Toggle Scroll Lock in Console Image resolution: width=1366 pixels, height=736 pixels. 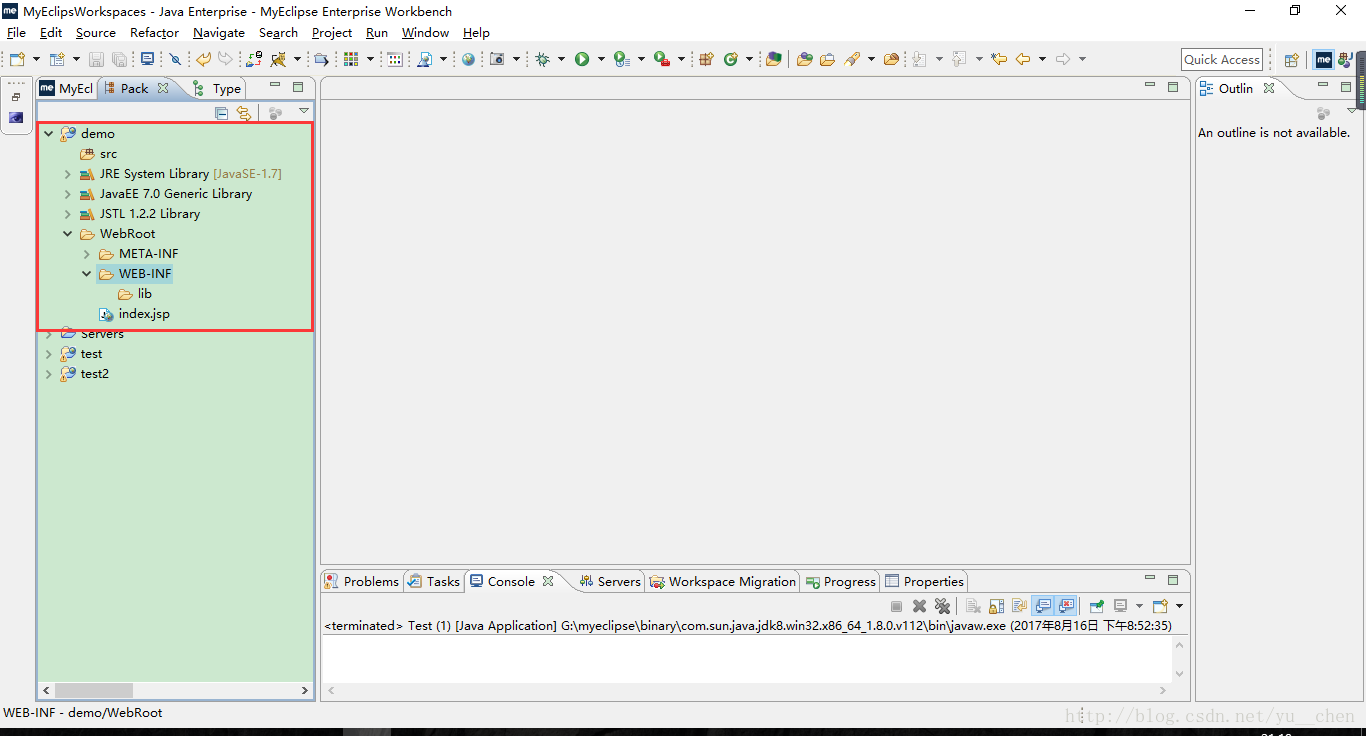996,606
